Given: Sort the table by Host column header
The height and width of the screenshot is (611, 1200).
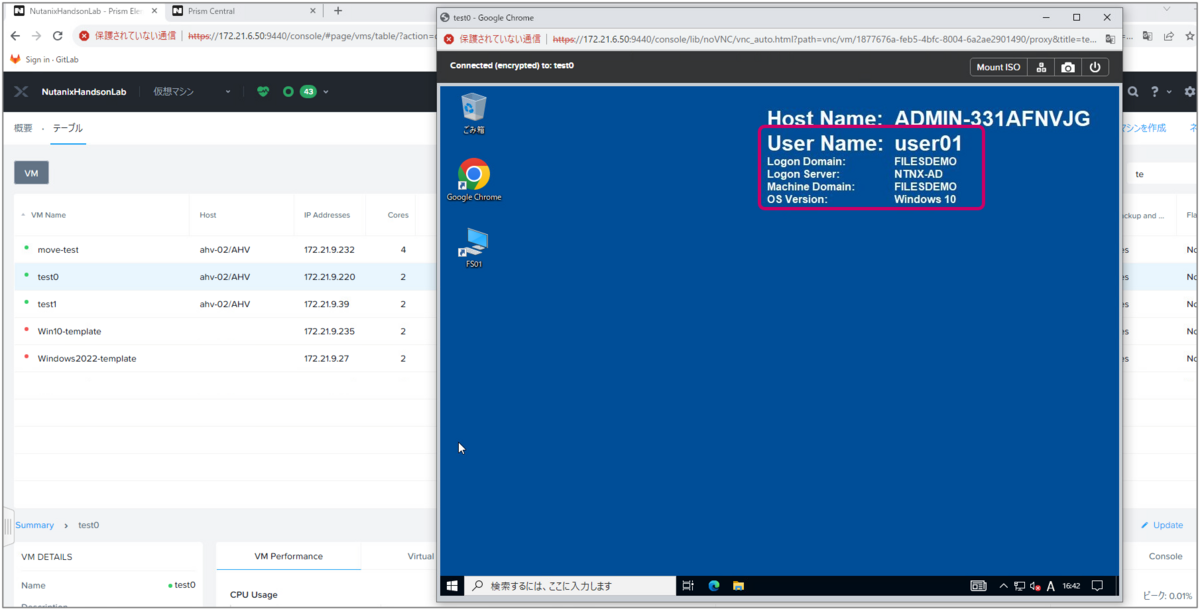Looking at the screenshot, I should point(208,215).
